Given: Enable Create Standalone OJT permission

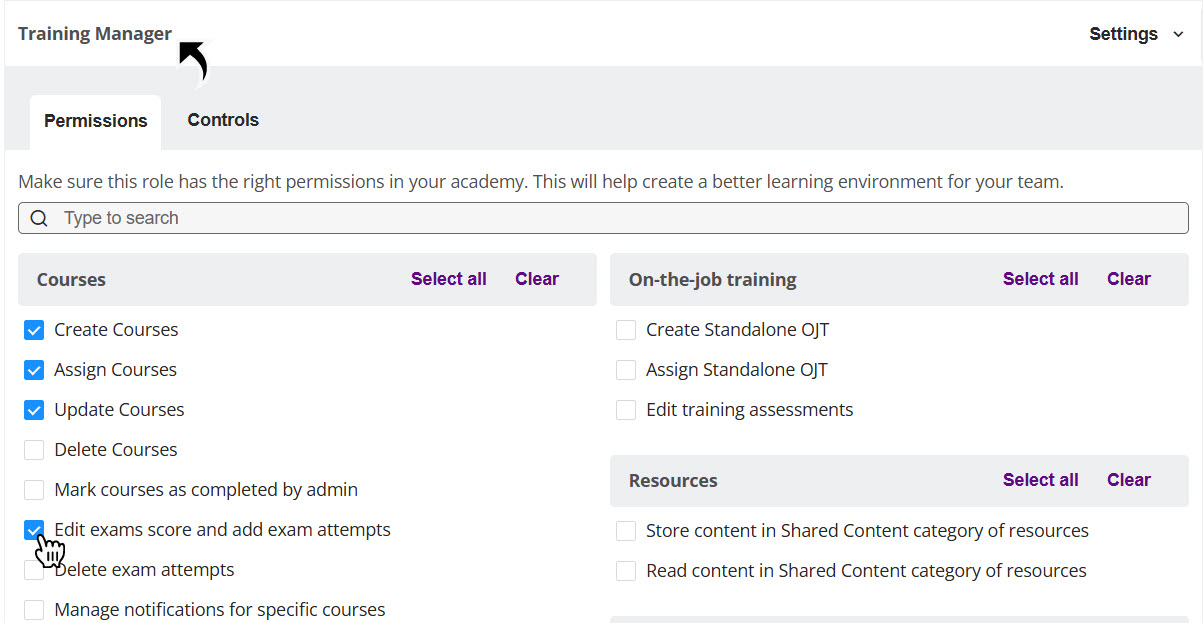Looking at the screenshot, I should click(626, 330).
